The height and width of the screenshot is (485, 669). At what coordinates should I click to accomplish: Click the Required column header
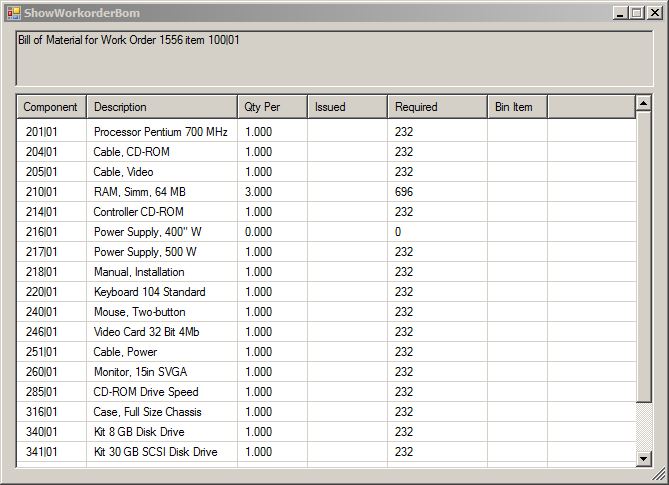point(436,107)
